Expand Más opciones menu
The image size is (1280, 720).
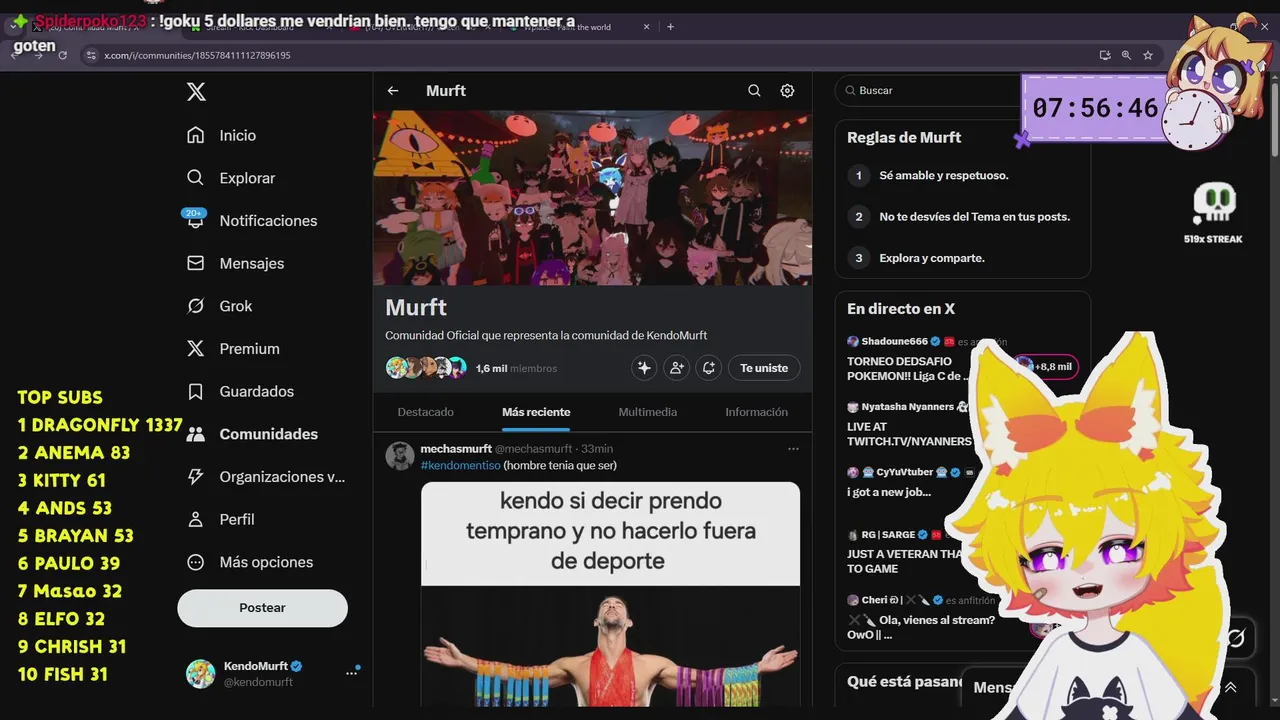[251, 562]
